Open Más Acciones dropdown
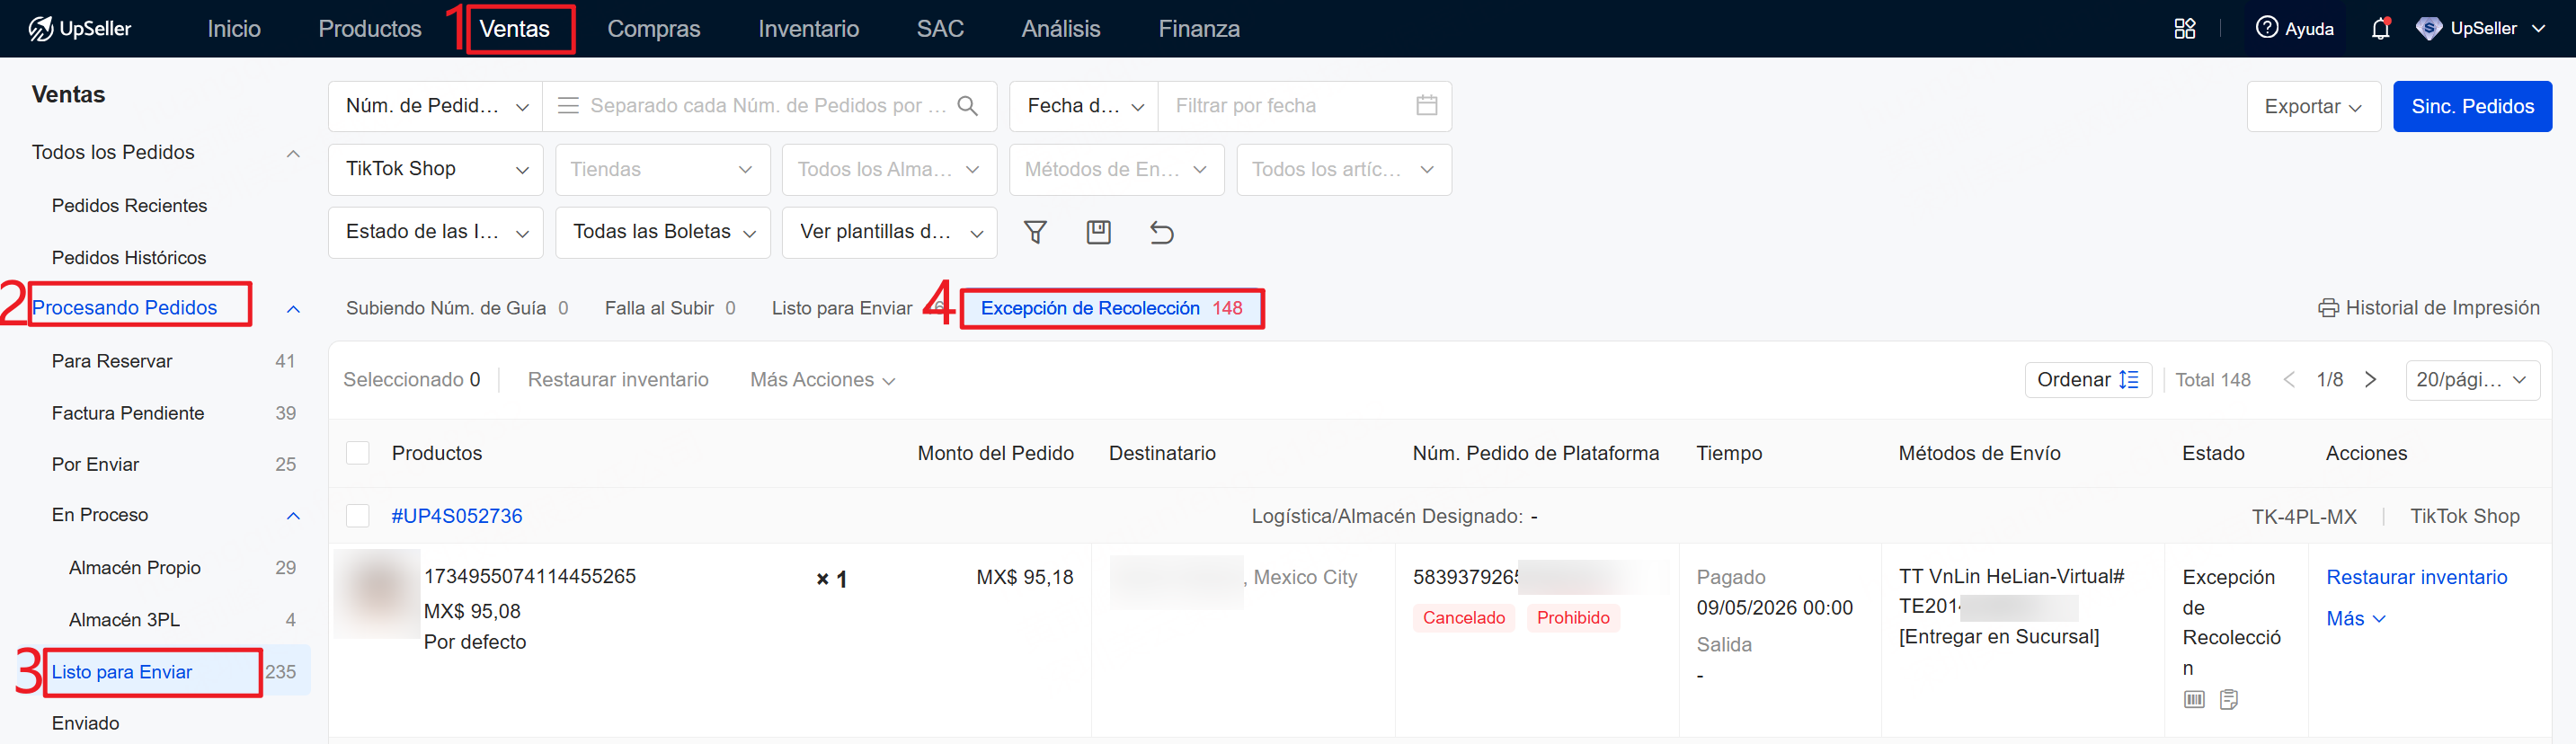 pos(822,380)
